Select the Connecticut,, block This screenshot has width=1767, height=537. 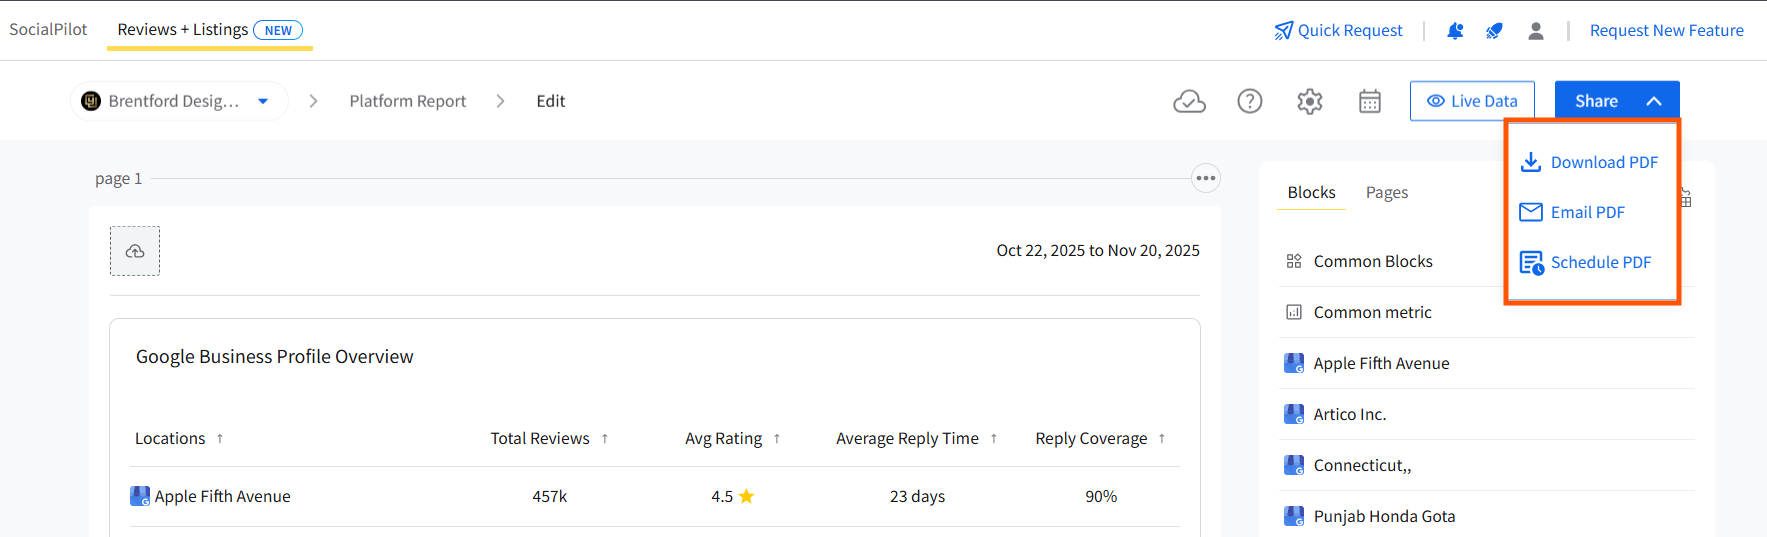(1487, 465)
